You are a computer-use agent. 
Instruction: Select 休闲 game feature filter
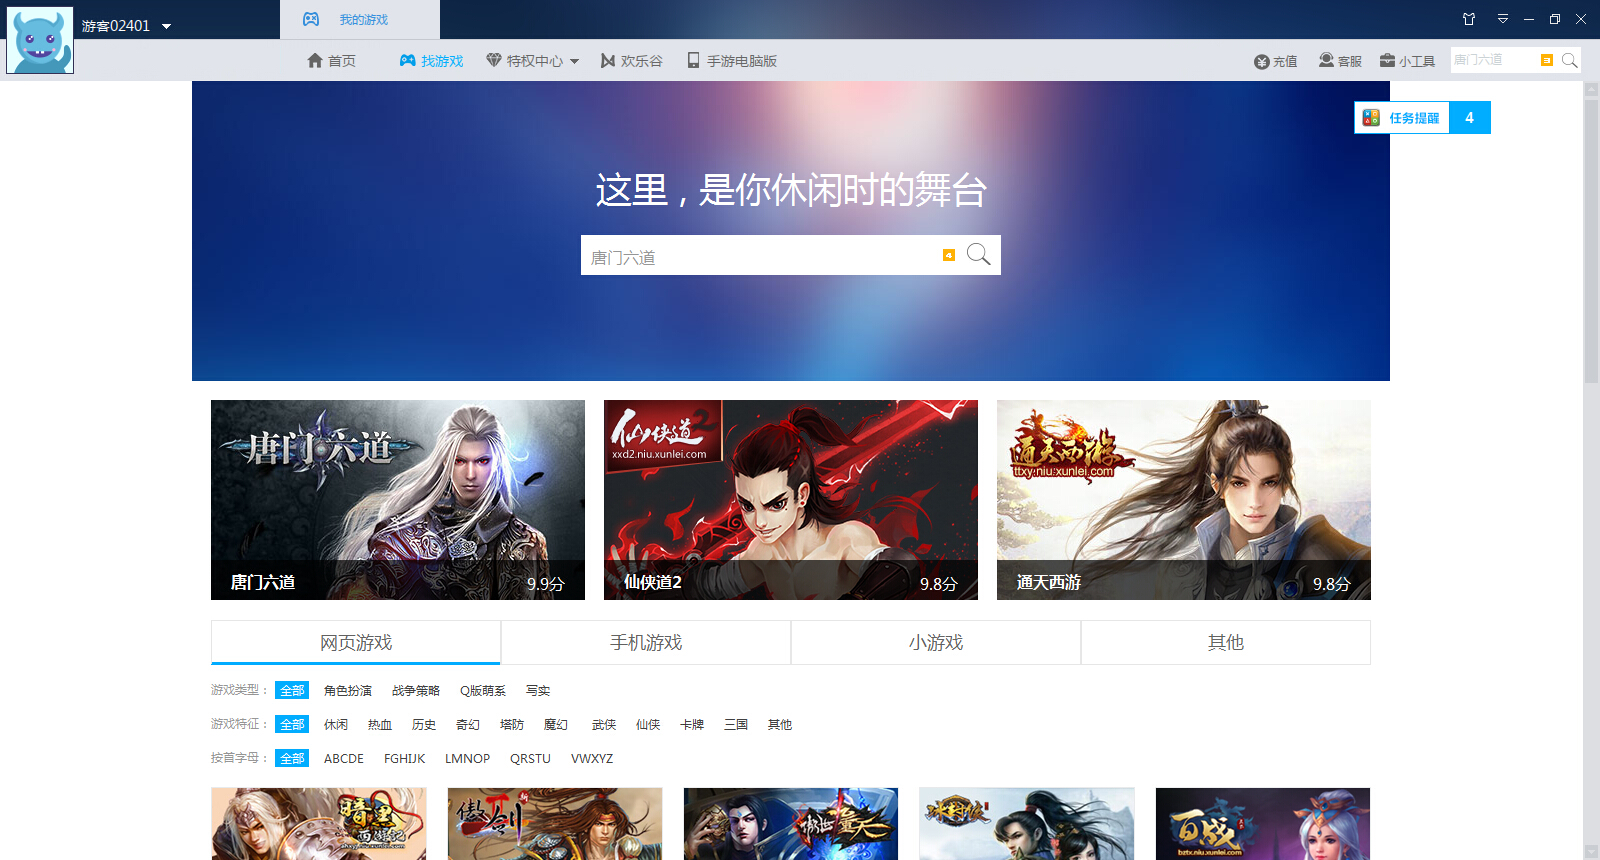pyautogui.click(x=335, y=725)
